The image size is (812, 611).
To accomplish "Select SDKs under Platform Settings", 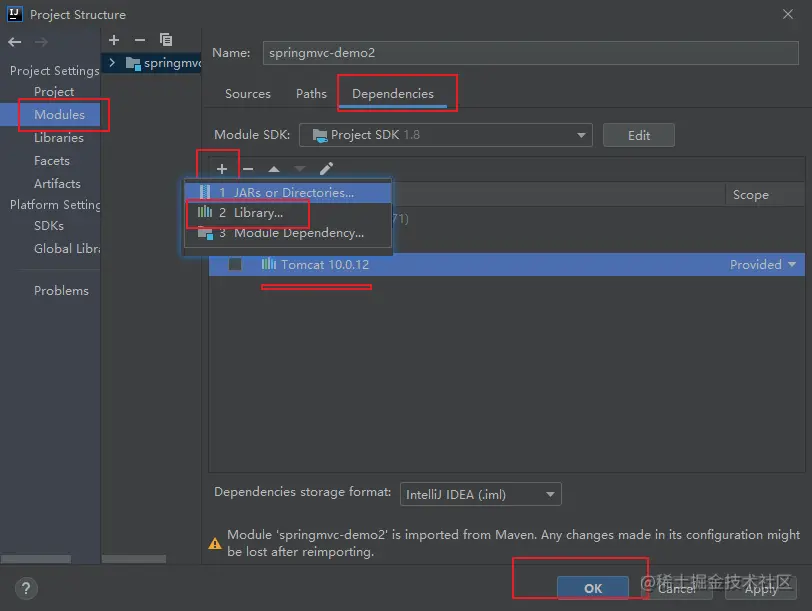I will (x=49, y=226).
